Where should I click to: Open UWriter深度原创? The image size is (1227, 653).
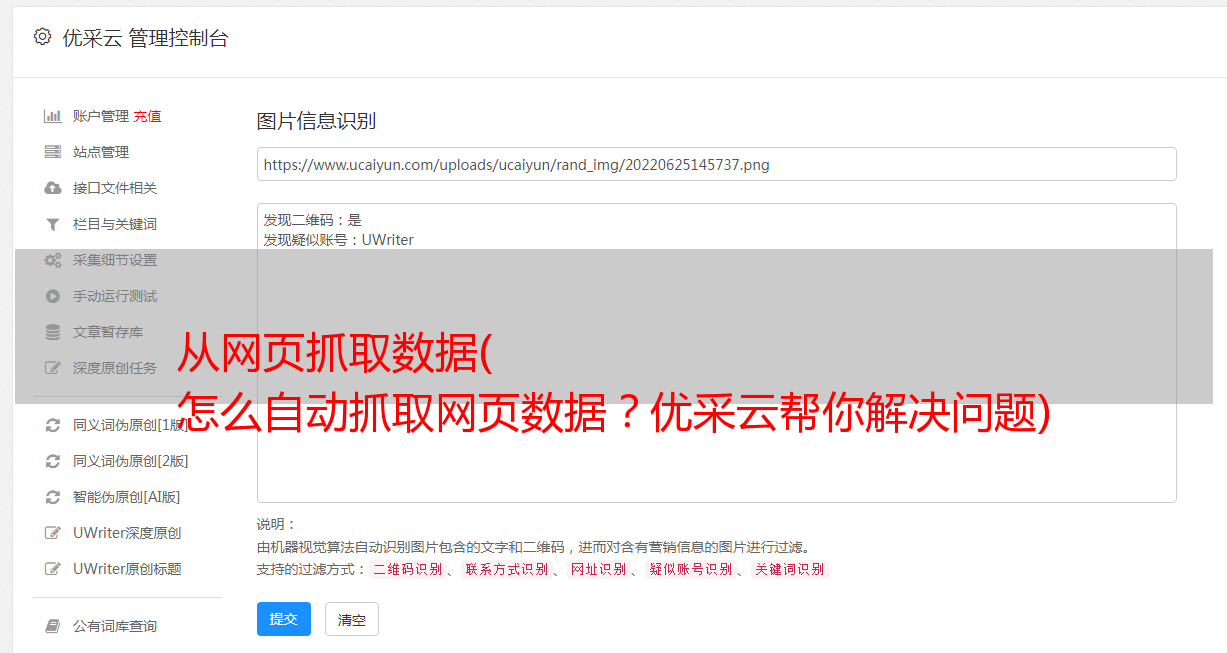[127, 533]
